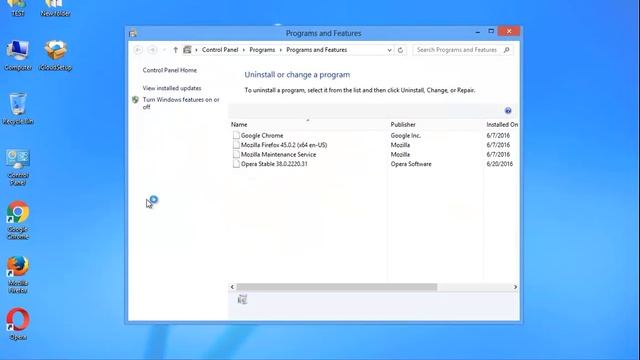Image resolution: width=640 pixels, height=360 pixels.
Task: Click the 6/20/2016 installed date cell
Action: [500, 164]
